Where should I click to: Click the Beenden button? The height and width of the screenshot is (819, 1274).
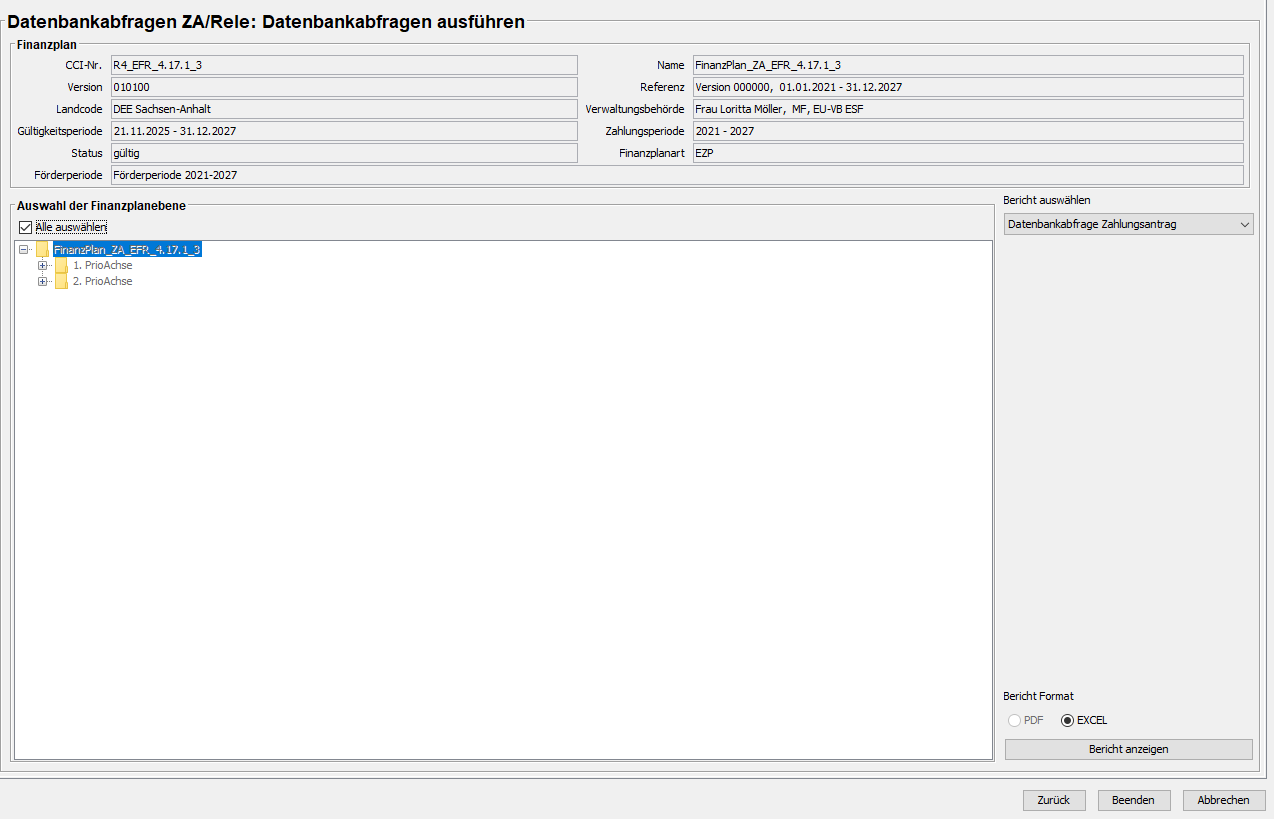[1133, 800]
